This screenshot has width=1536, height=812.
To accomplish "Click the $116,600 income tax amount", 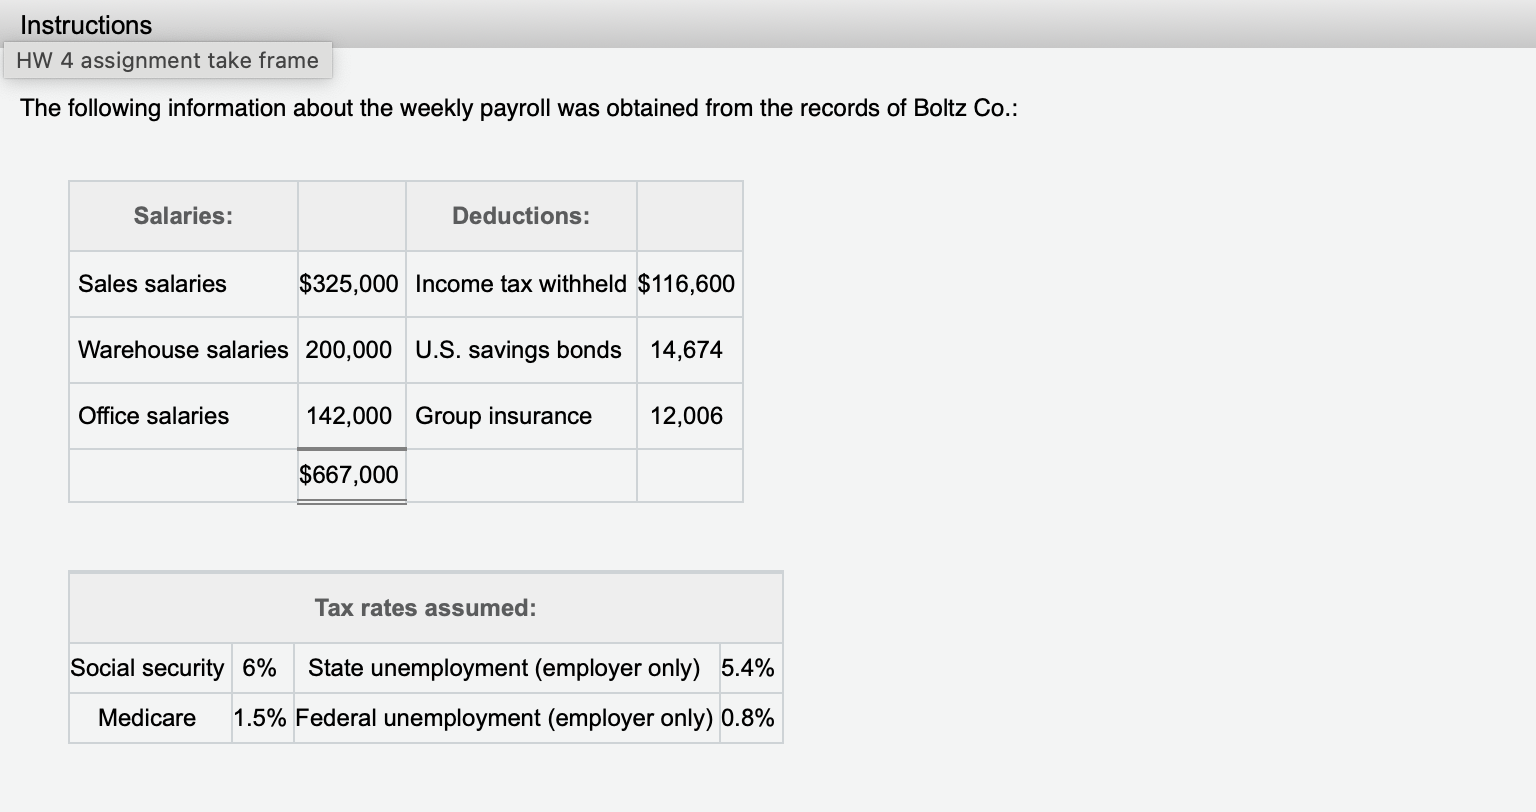I will 688,283.
